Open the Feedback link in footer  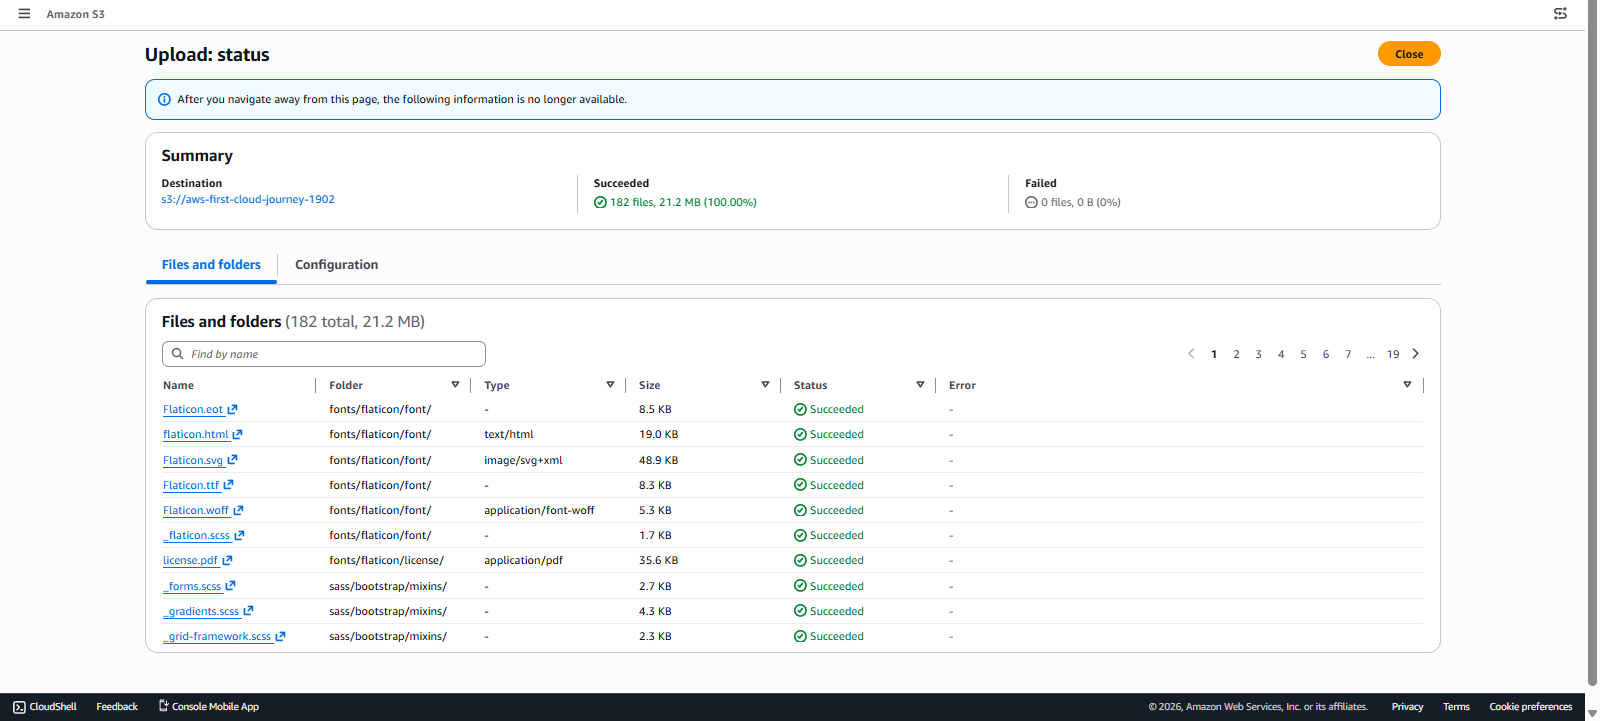click(117, 707)
